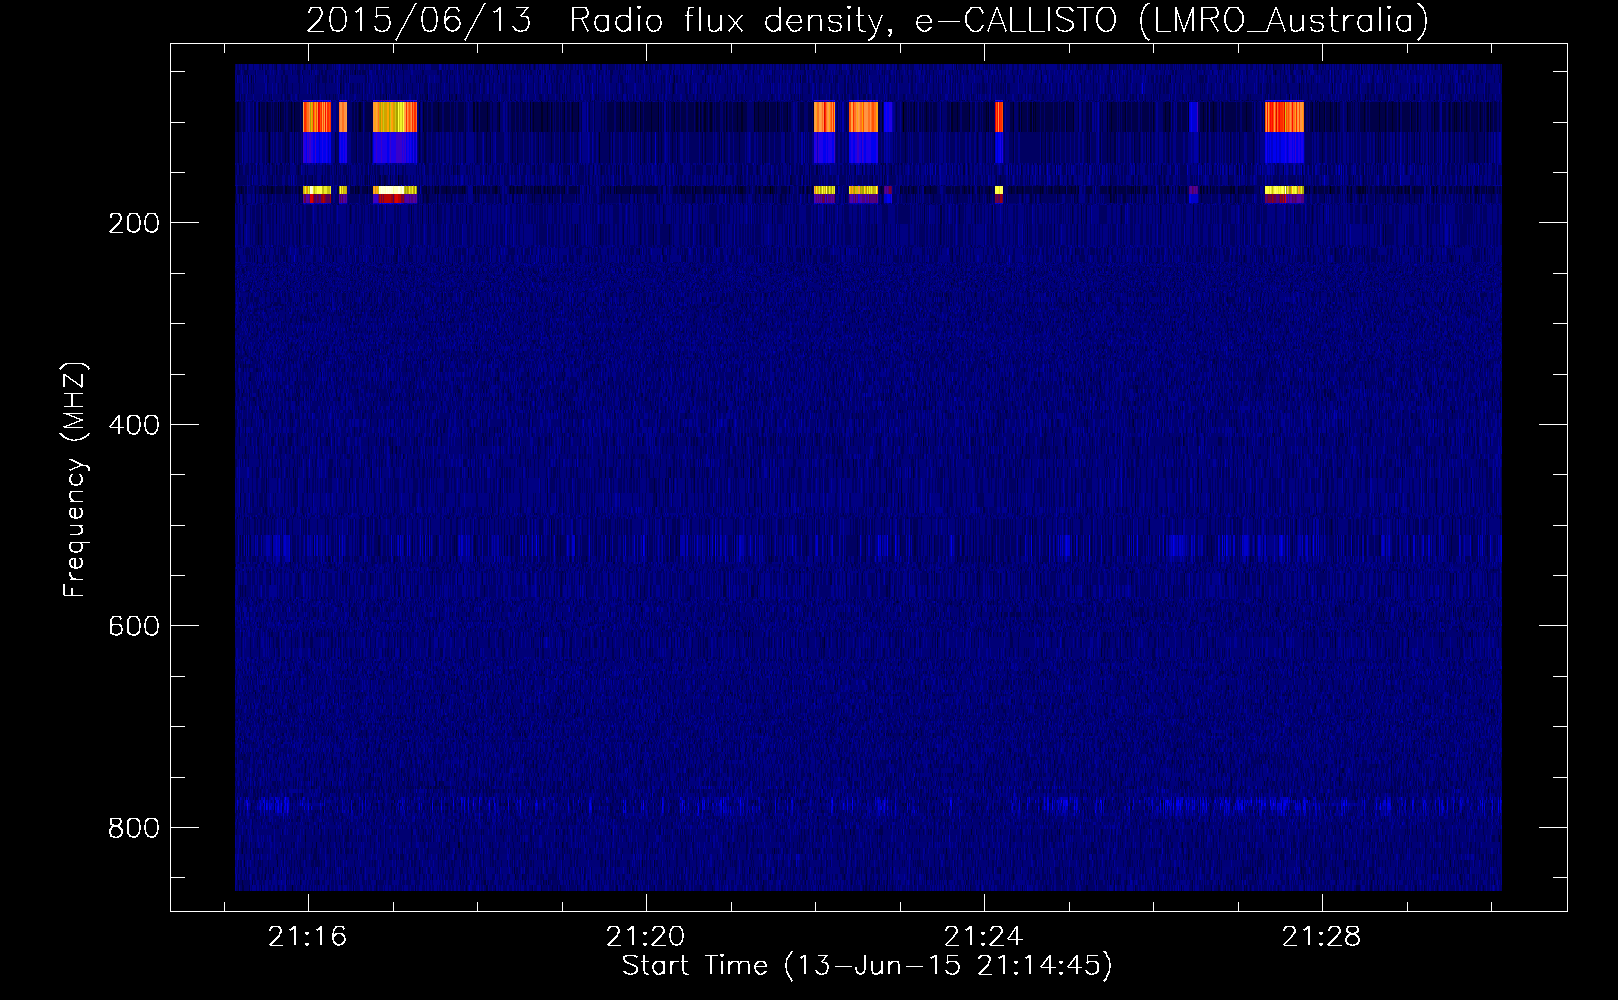Viewport: 1618px width, 1000px height.
Task: Click the 21:28 time tick label
Action: coord(1322,936)
